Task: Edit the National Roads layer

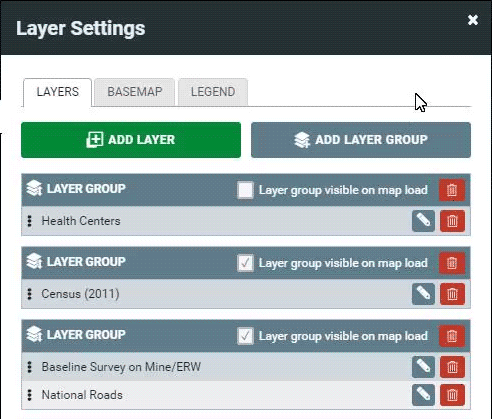Action: [x=423, y=395]
